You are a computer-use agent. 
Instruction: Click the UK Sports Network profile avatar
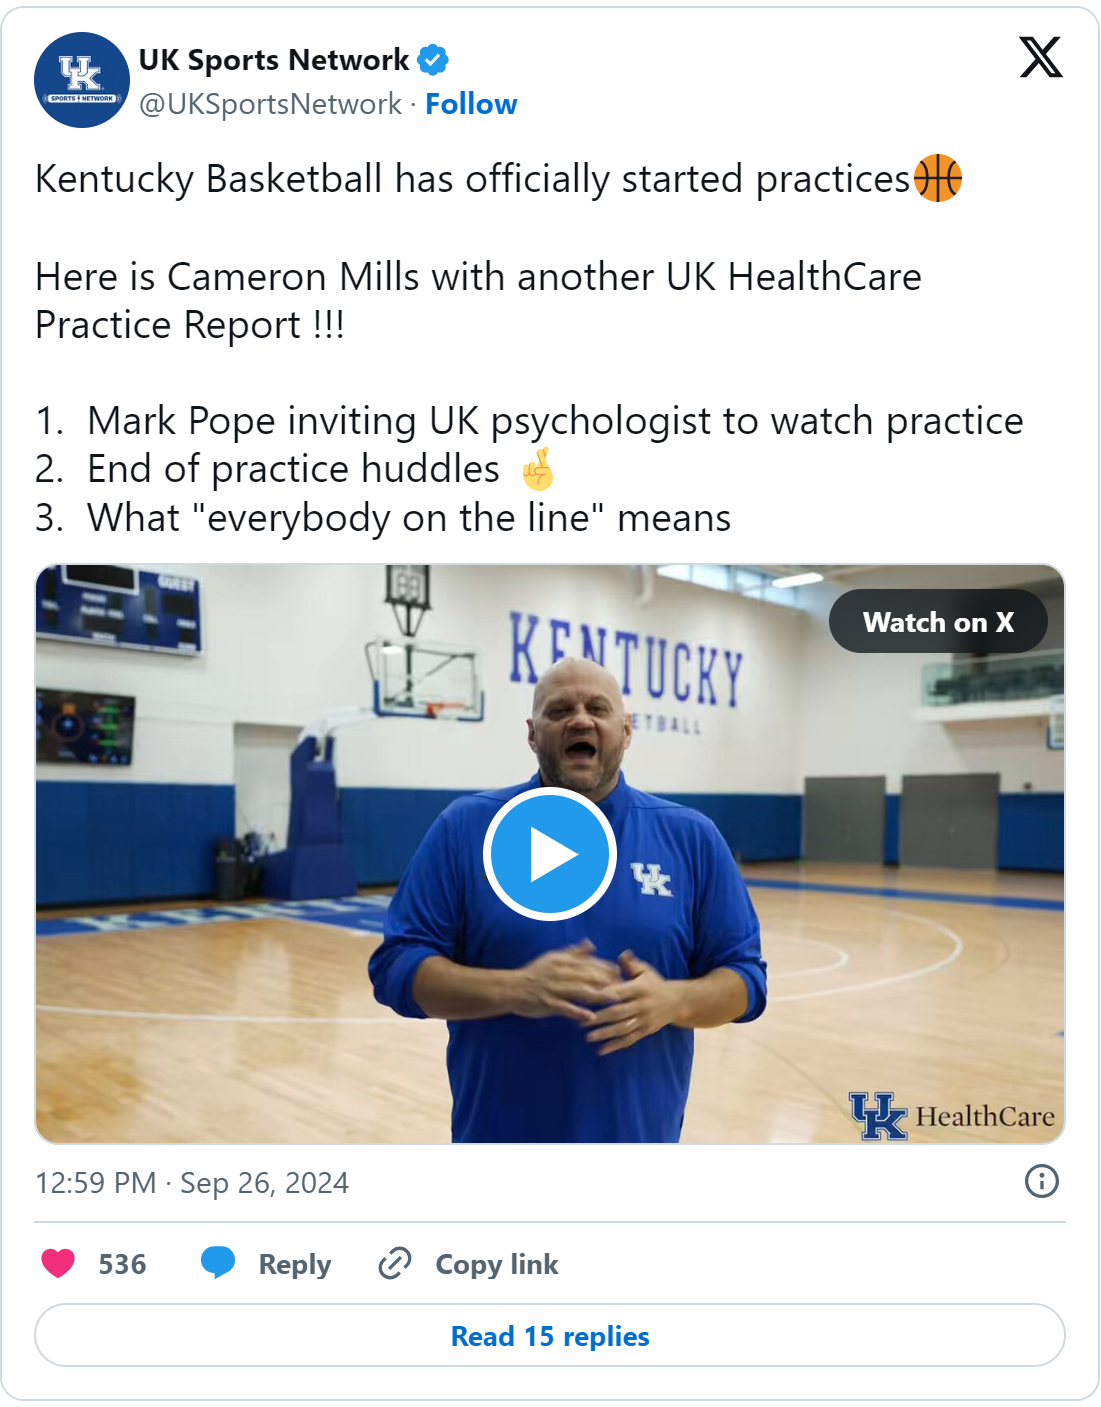pos(82,79)
